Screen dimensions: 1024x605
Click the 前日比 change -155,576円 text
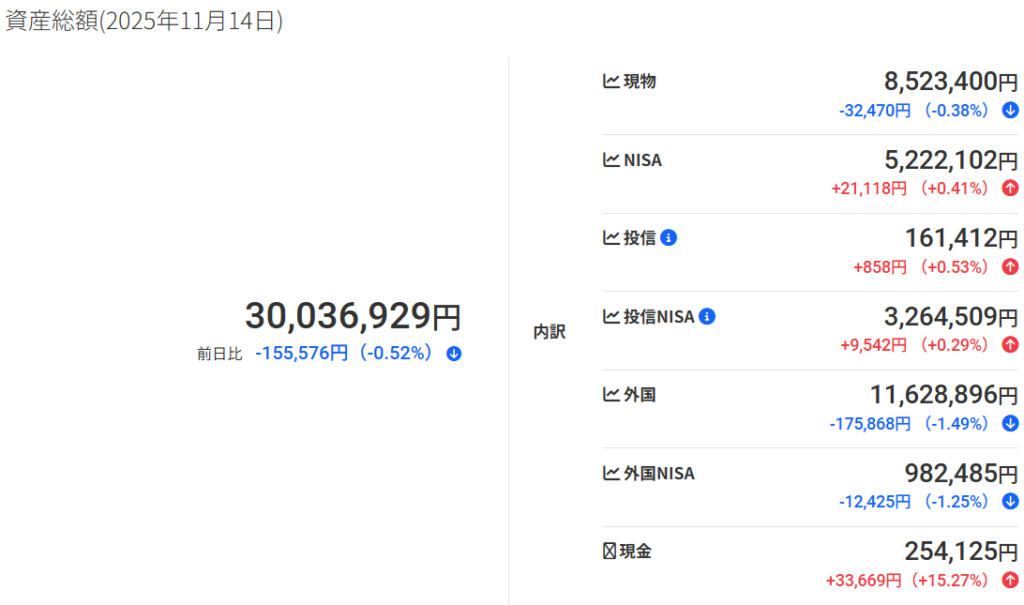[x=302, y=353]
